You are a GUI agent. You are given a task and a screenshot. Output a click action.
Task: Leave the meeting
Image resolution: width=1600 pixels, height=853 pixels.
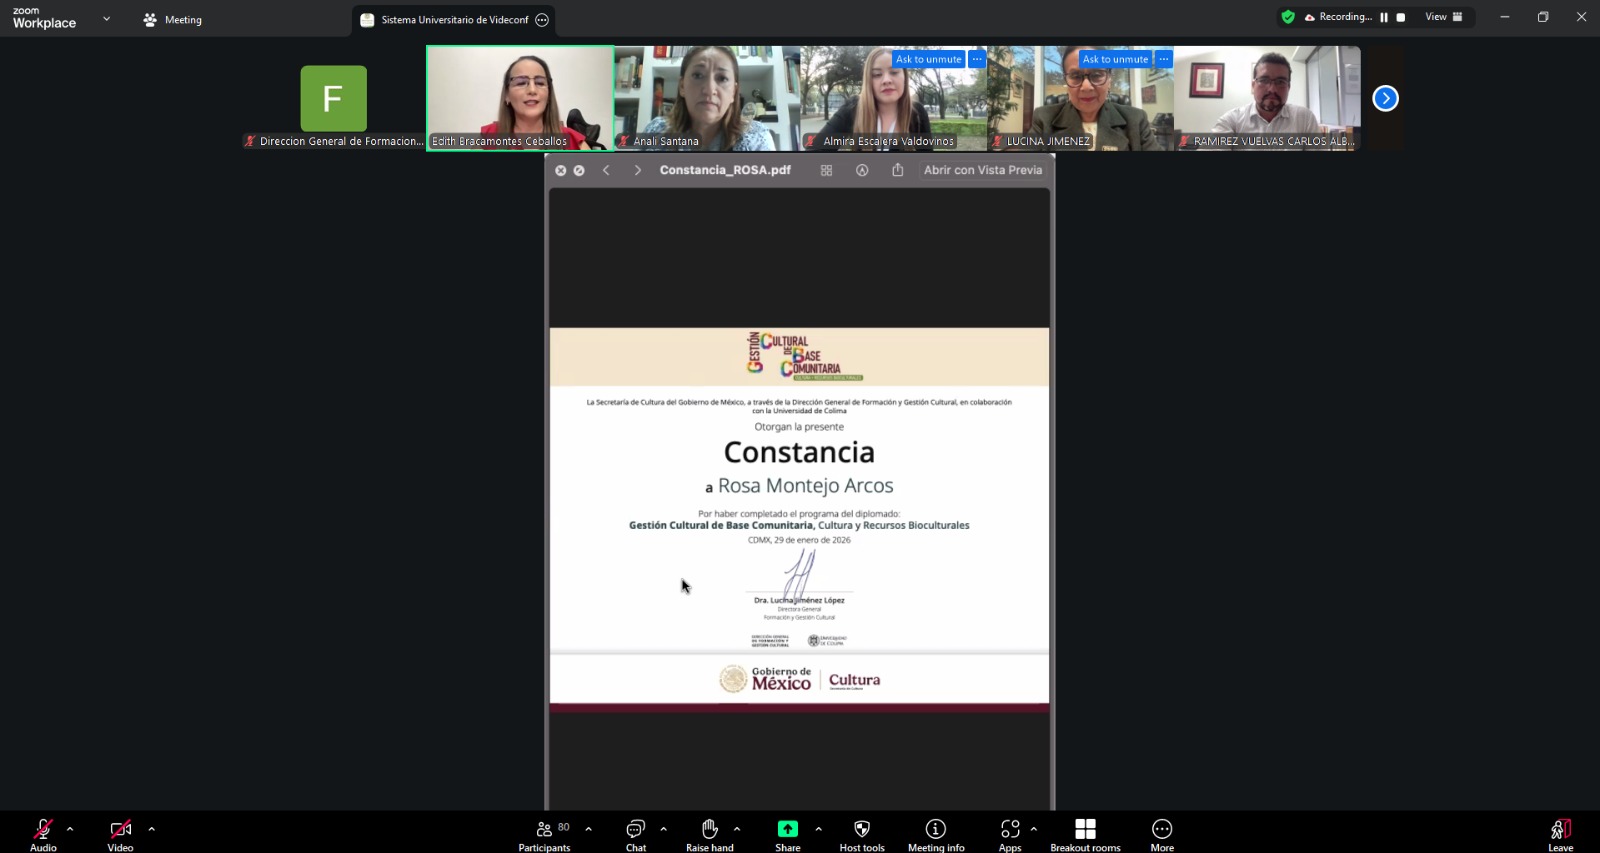[x=1560, y=834]
